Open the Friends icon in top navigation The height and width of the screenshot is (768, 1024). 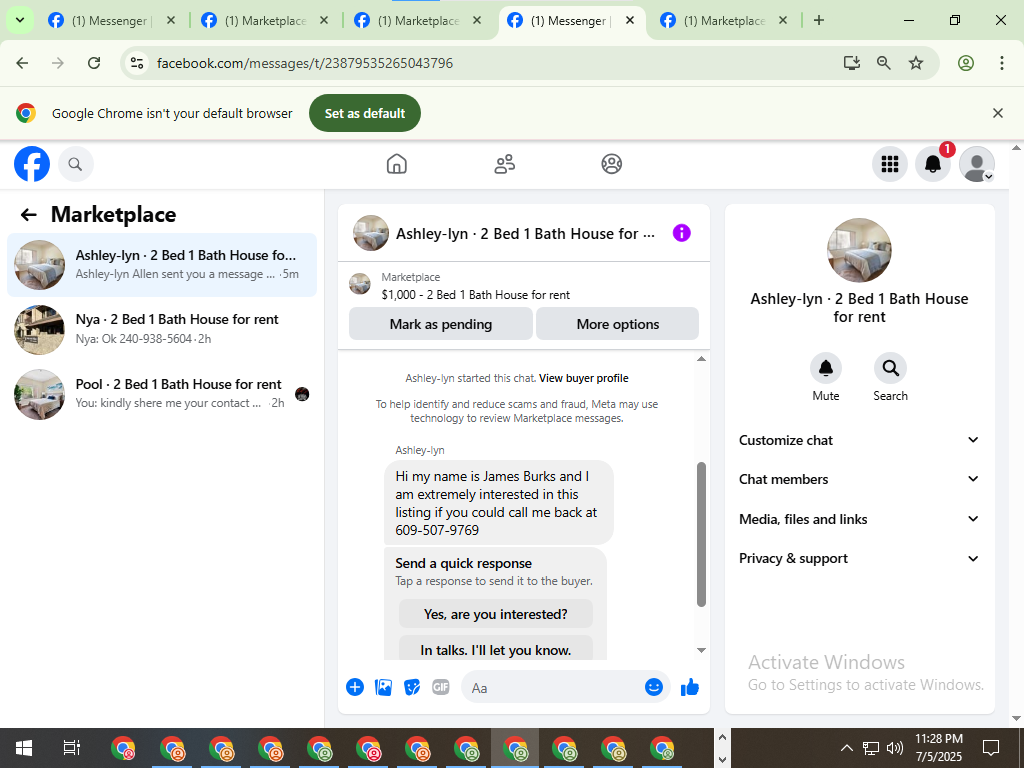(504, 164)
